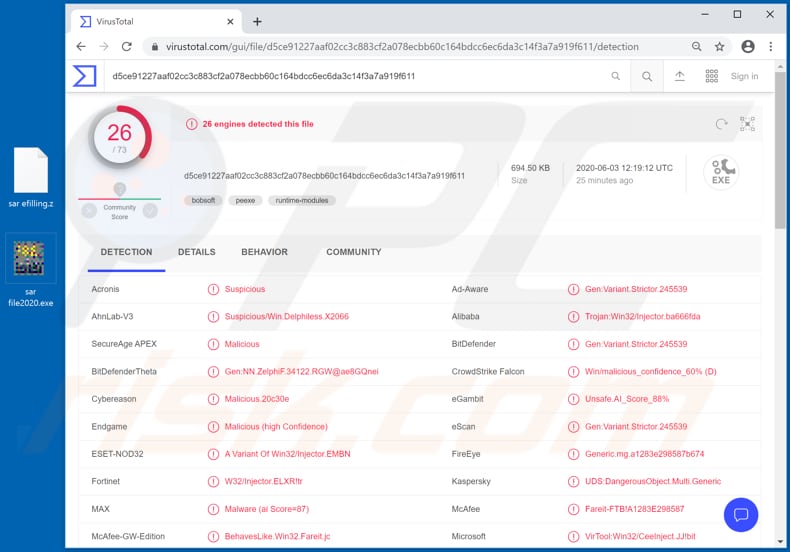This screenshot has width=790, height=552.
Task: Click the file hash text below the alert
Action: click(324, 176)
